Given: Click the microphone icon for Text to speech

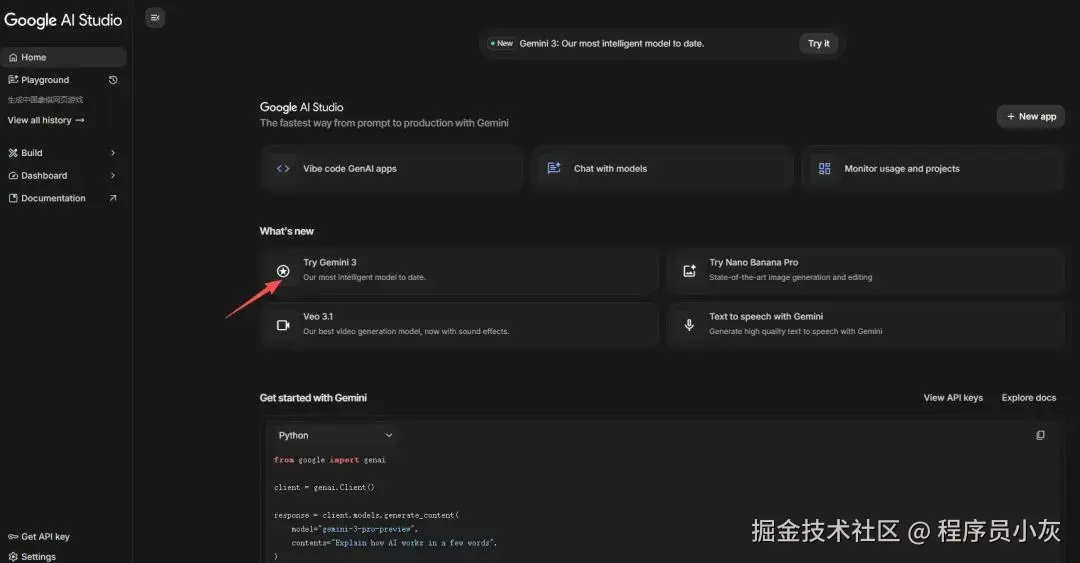Looking at the screenshot, I should (689, 325).
